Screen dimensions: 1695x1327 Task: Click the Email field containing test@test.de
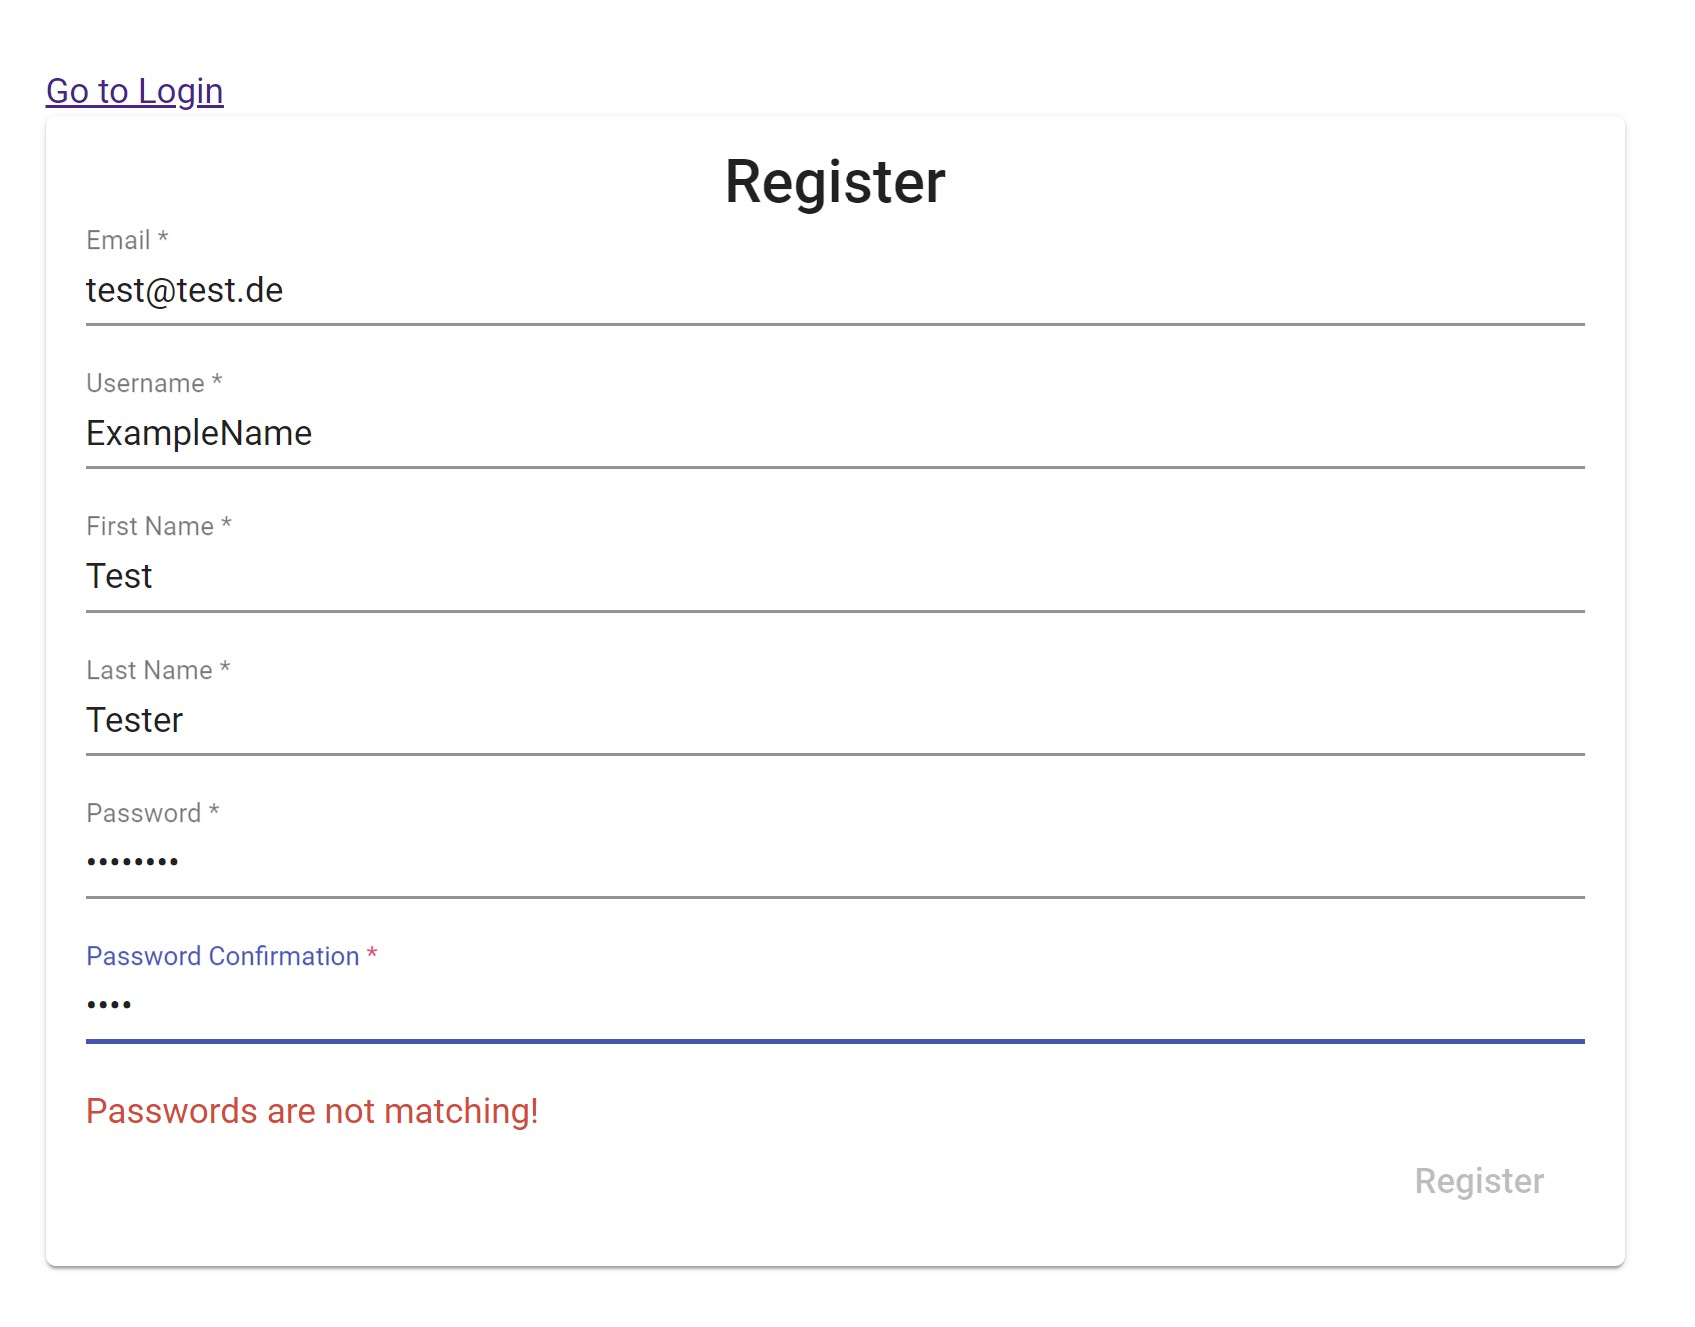point(834,291)
